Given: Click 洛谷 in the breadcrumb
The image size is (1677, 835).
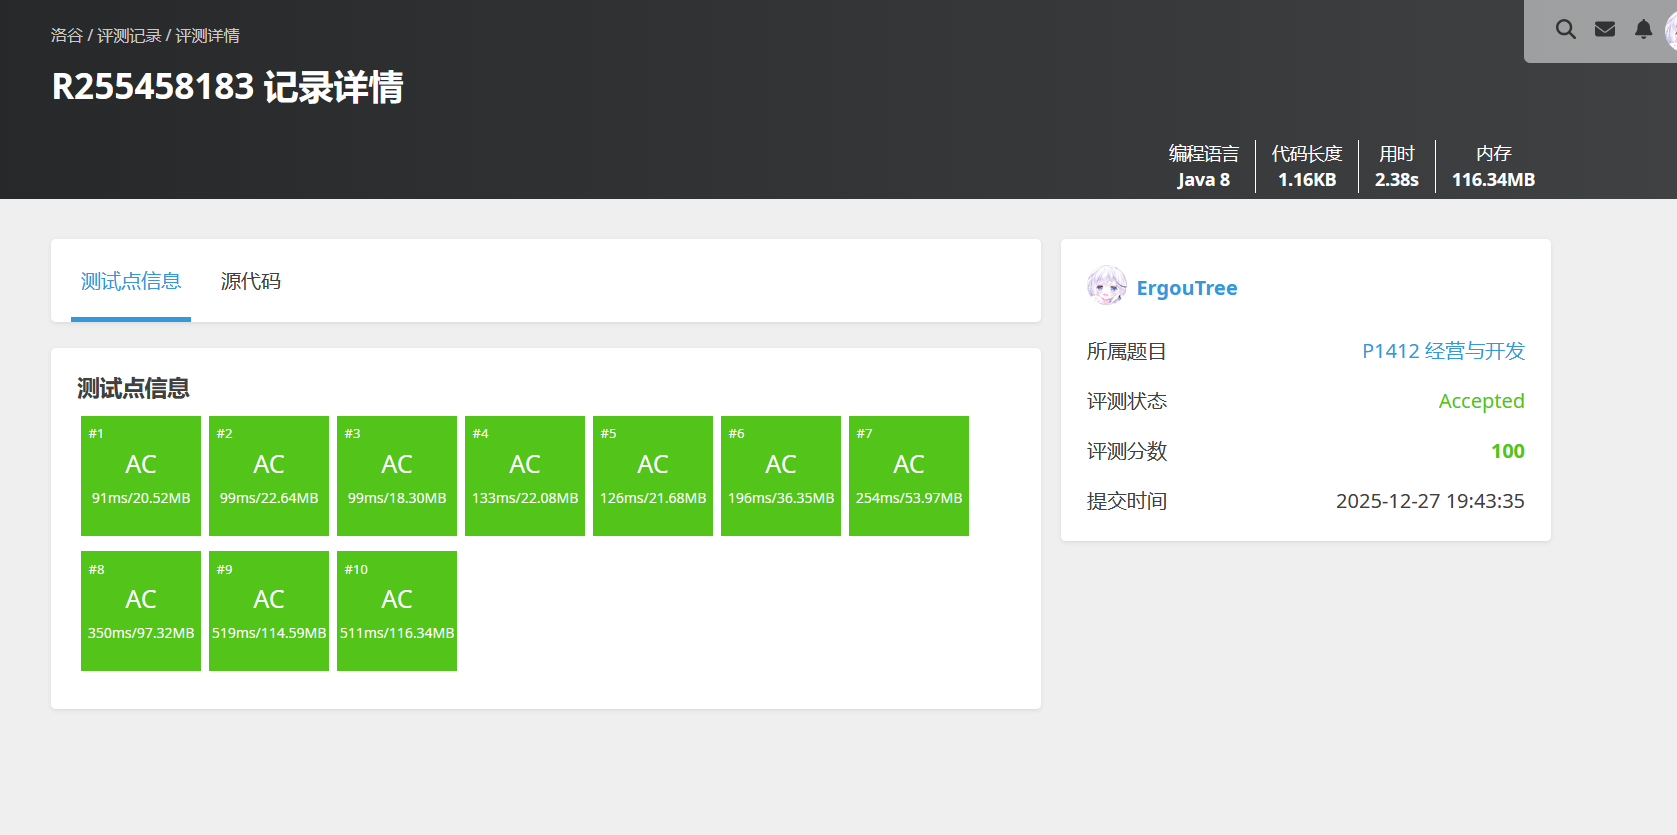Looking at the screenshot, I should click(x=67, y=36).
